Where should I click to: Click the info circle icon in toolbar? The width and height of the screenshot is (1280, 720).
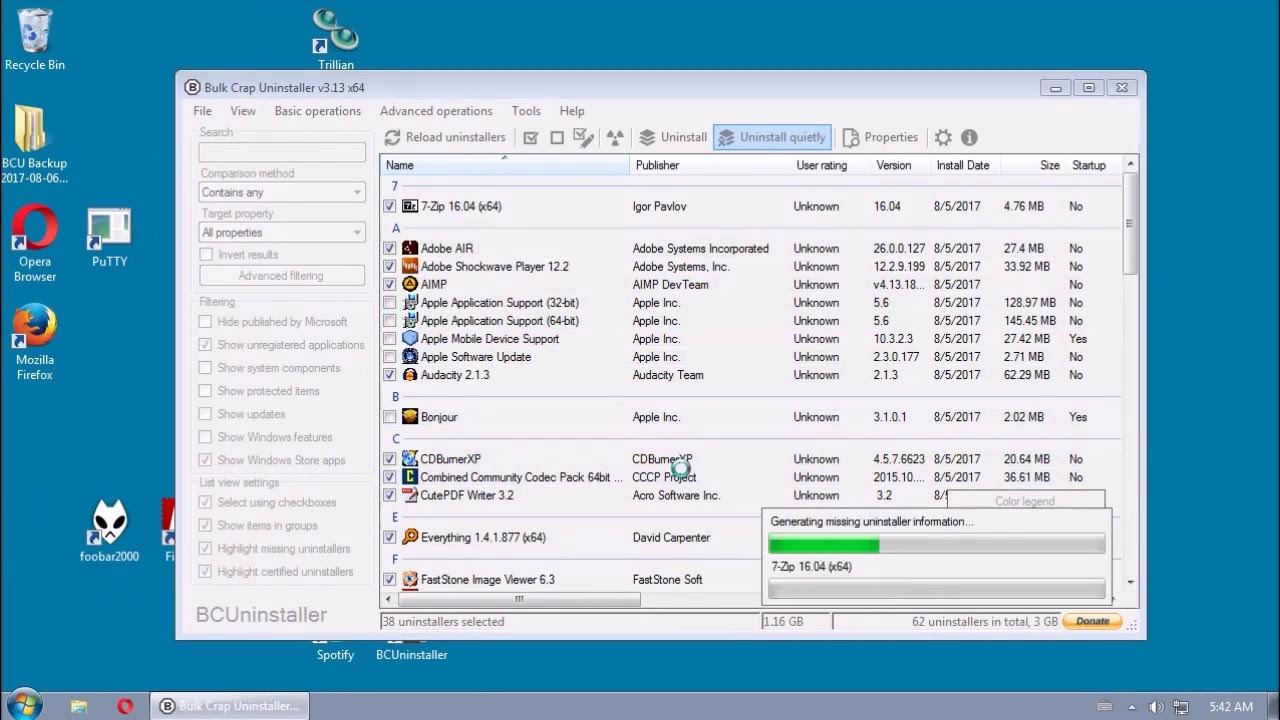[x=969, y=138]
